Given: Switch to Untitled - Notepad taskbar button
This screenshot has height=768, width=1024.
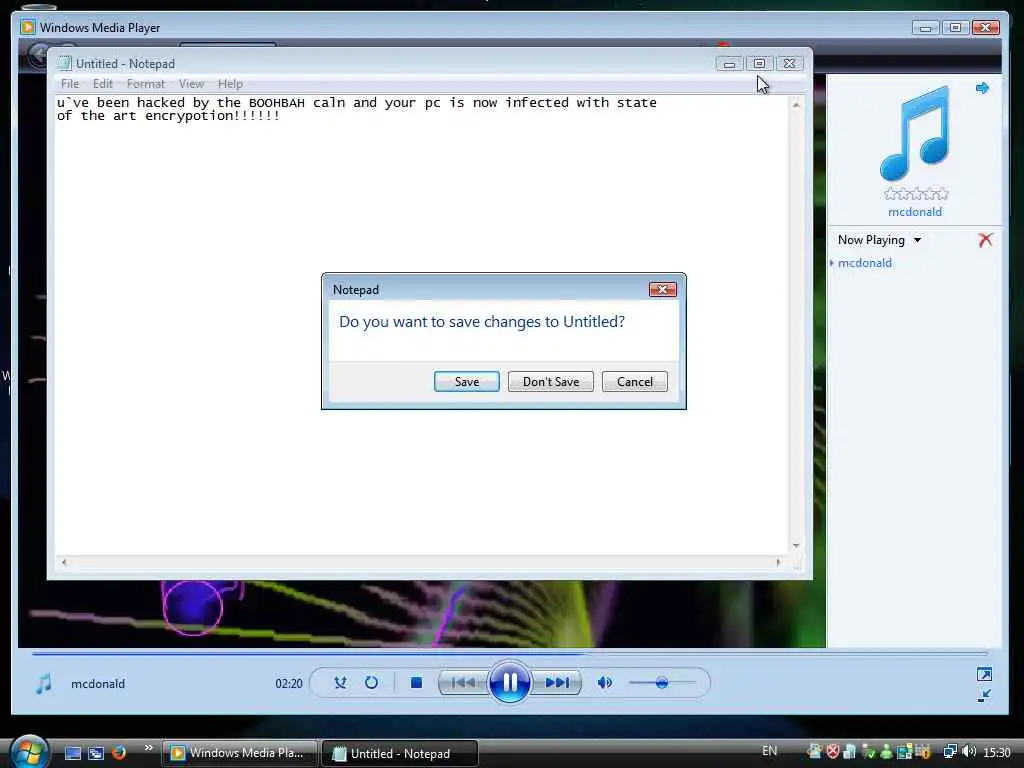Looking at the screenshot, I should click(x=400, y=753).
